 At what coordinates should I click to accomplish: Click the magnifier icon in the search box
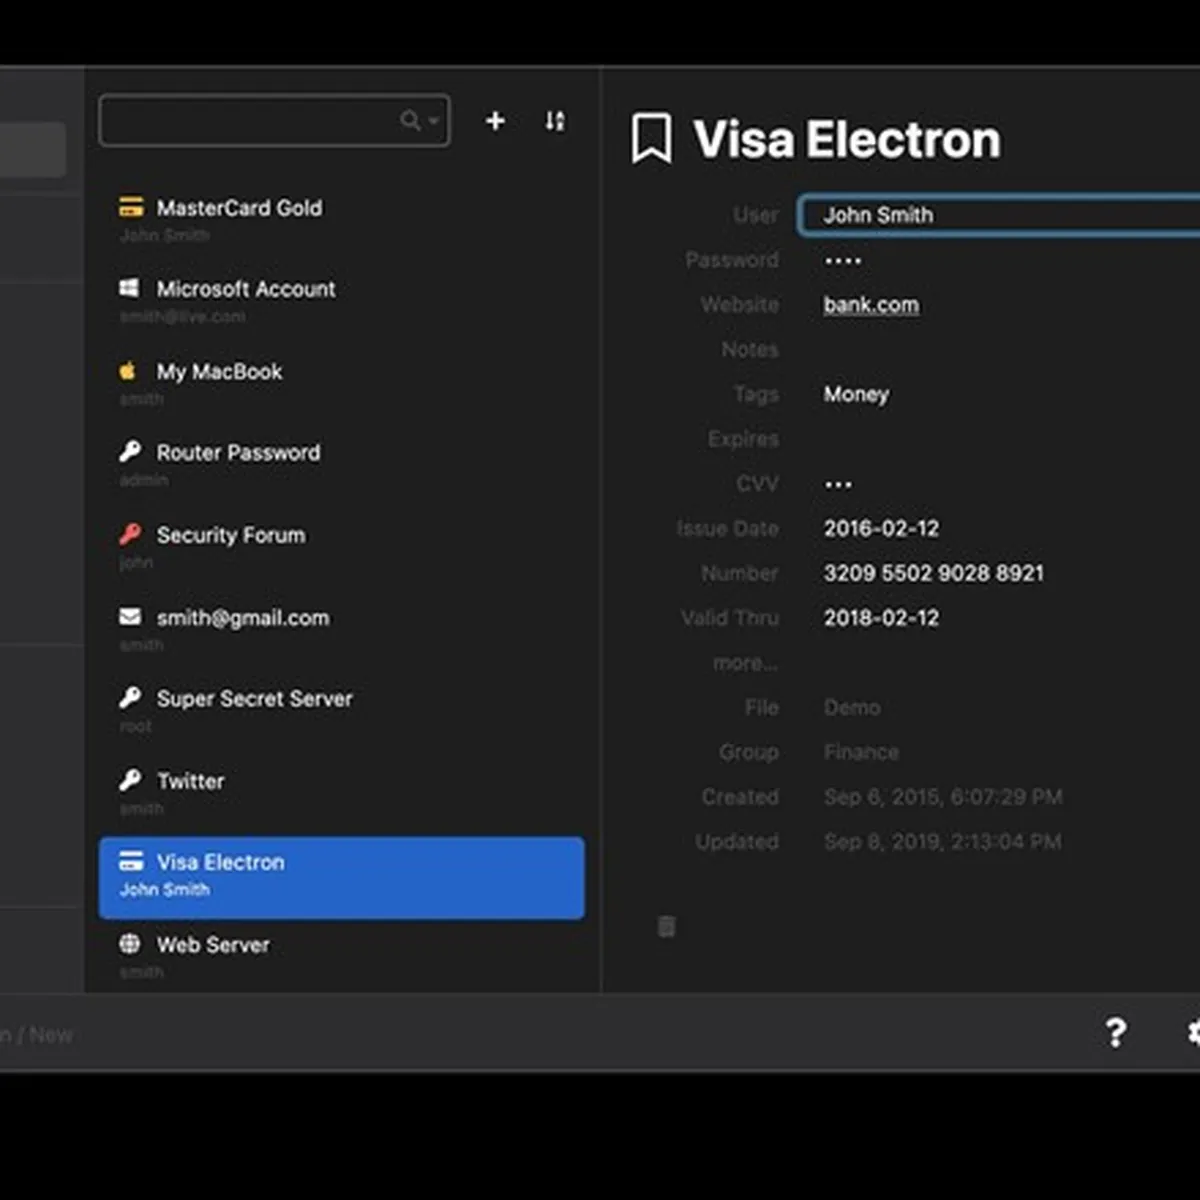click(x=410, y=121)
